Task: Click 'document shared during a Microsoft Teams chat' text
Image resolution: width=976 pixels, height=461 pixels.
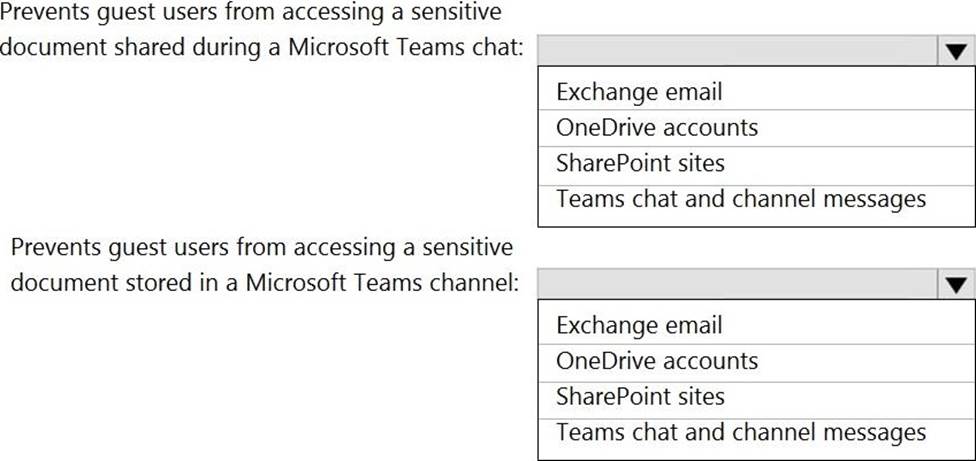Action: tap(262, 50)
